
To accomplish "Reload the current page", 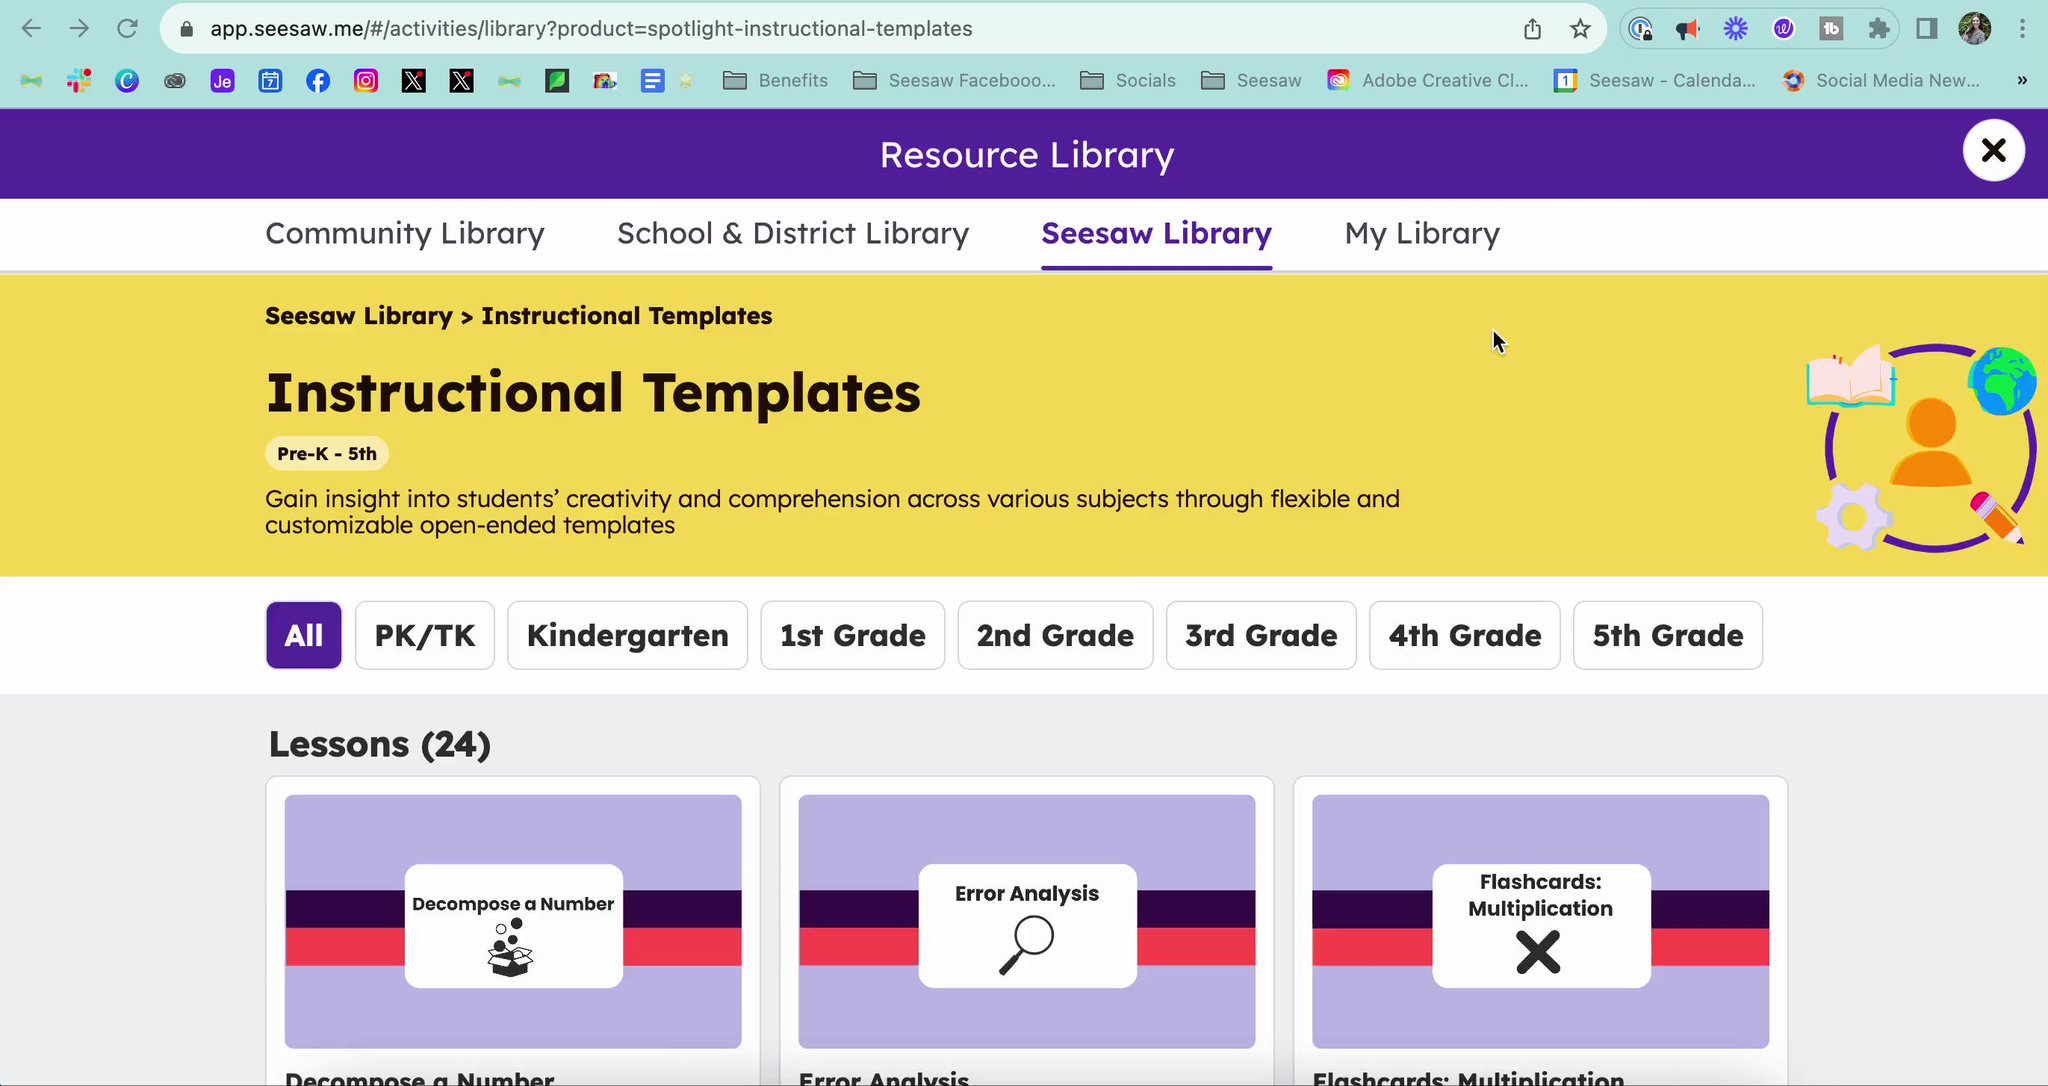I will point(127,29).
